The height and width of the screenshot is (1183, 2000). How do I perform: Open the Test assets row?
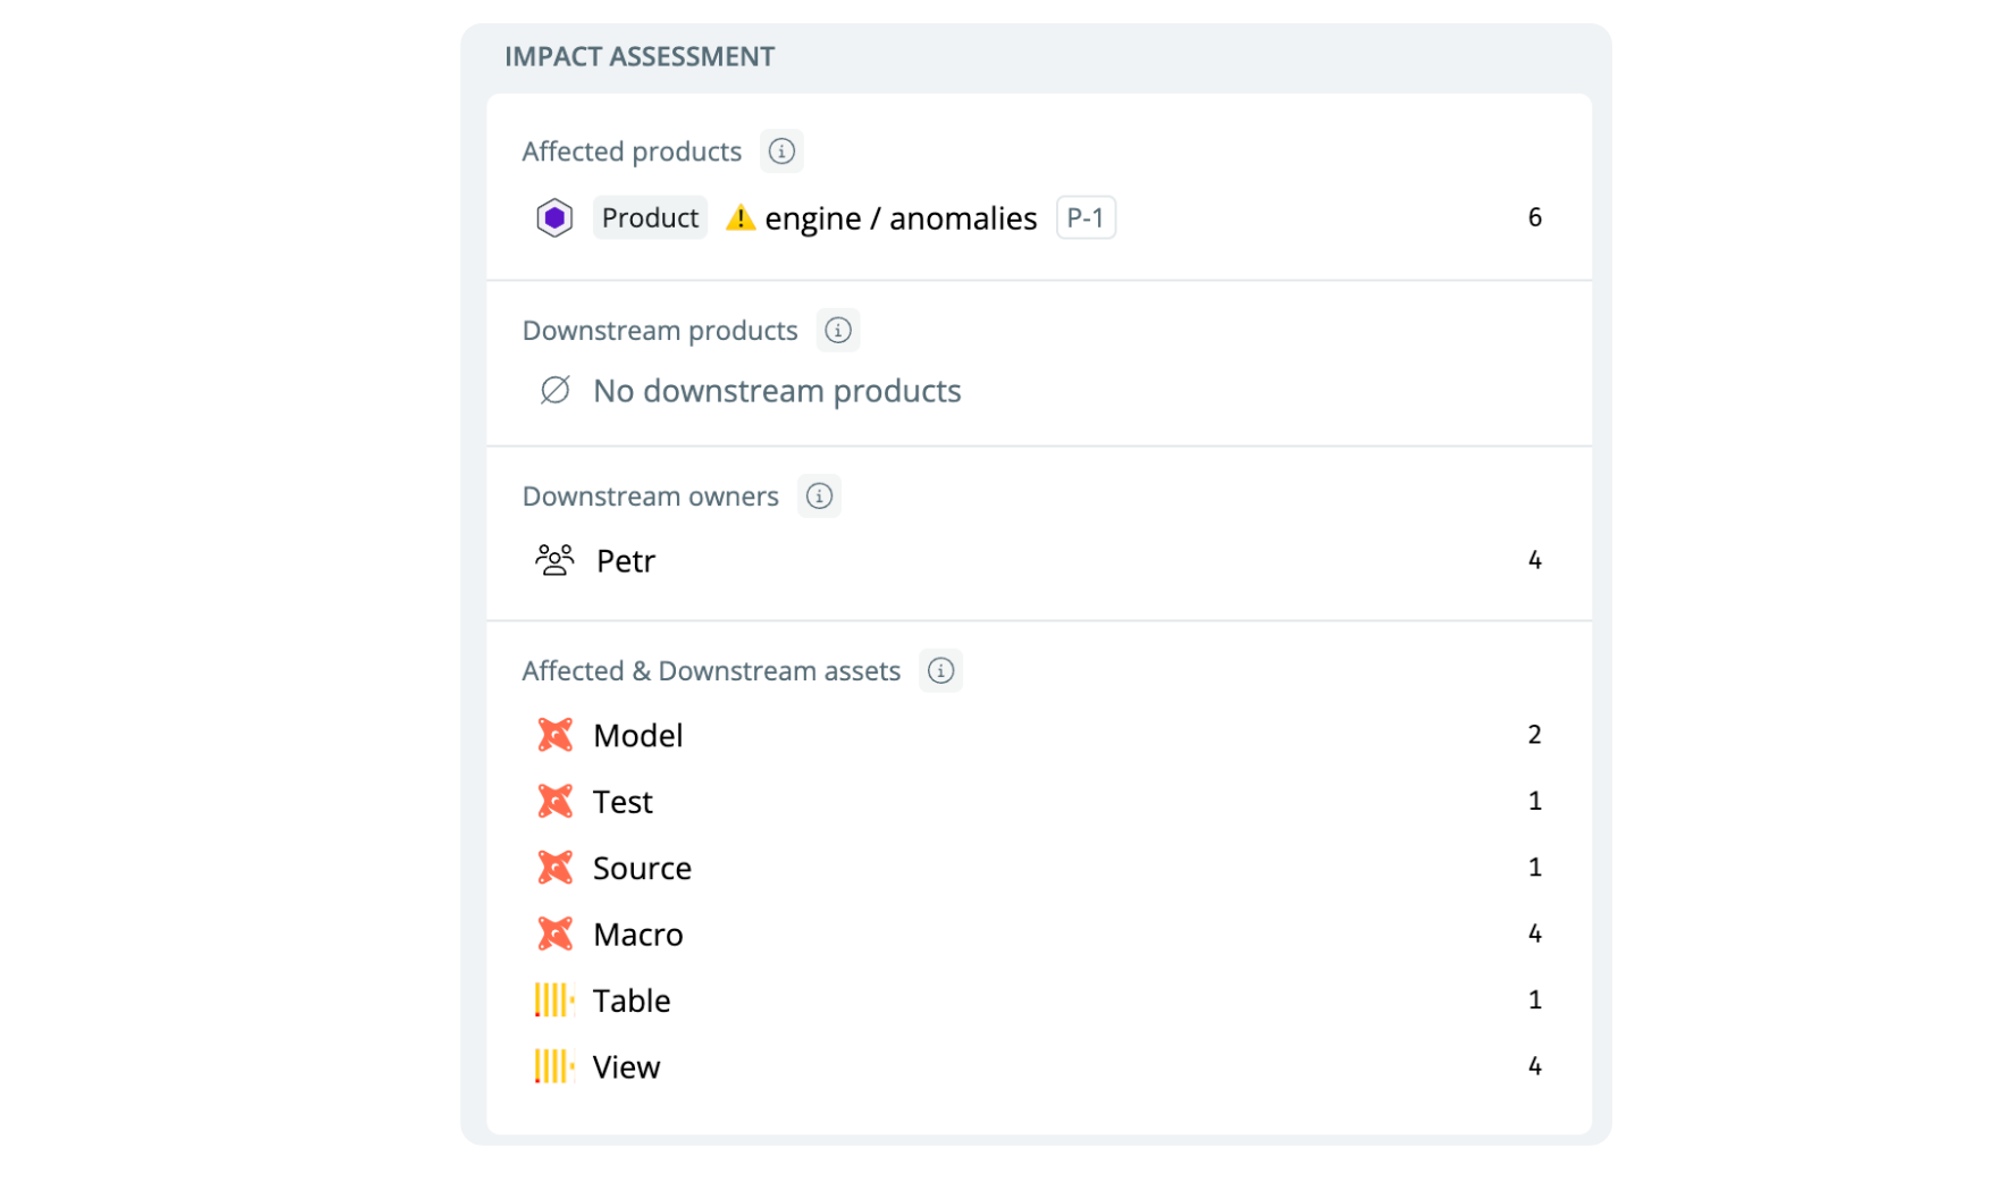[1039, 801]
